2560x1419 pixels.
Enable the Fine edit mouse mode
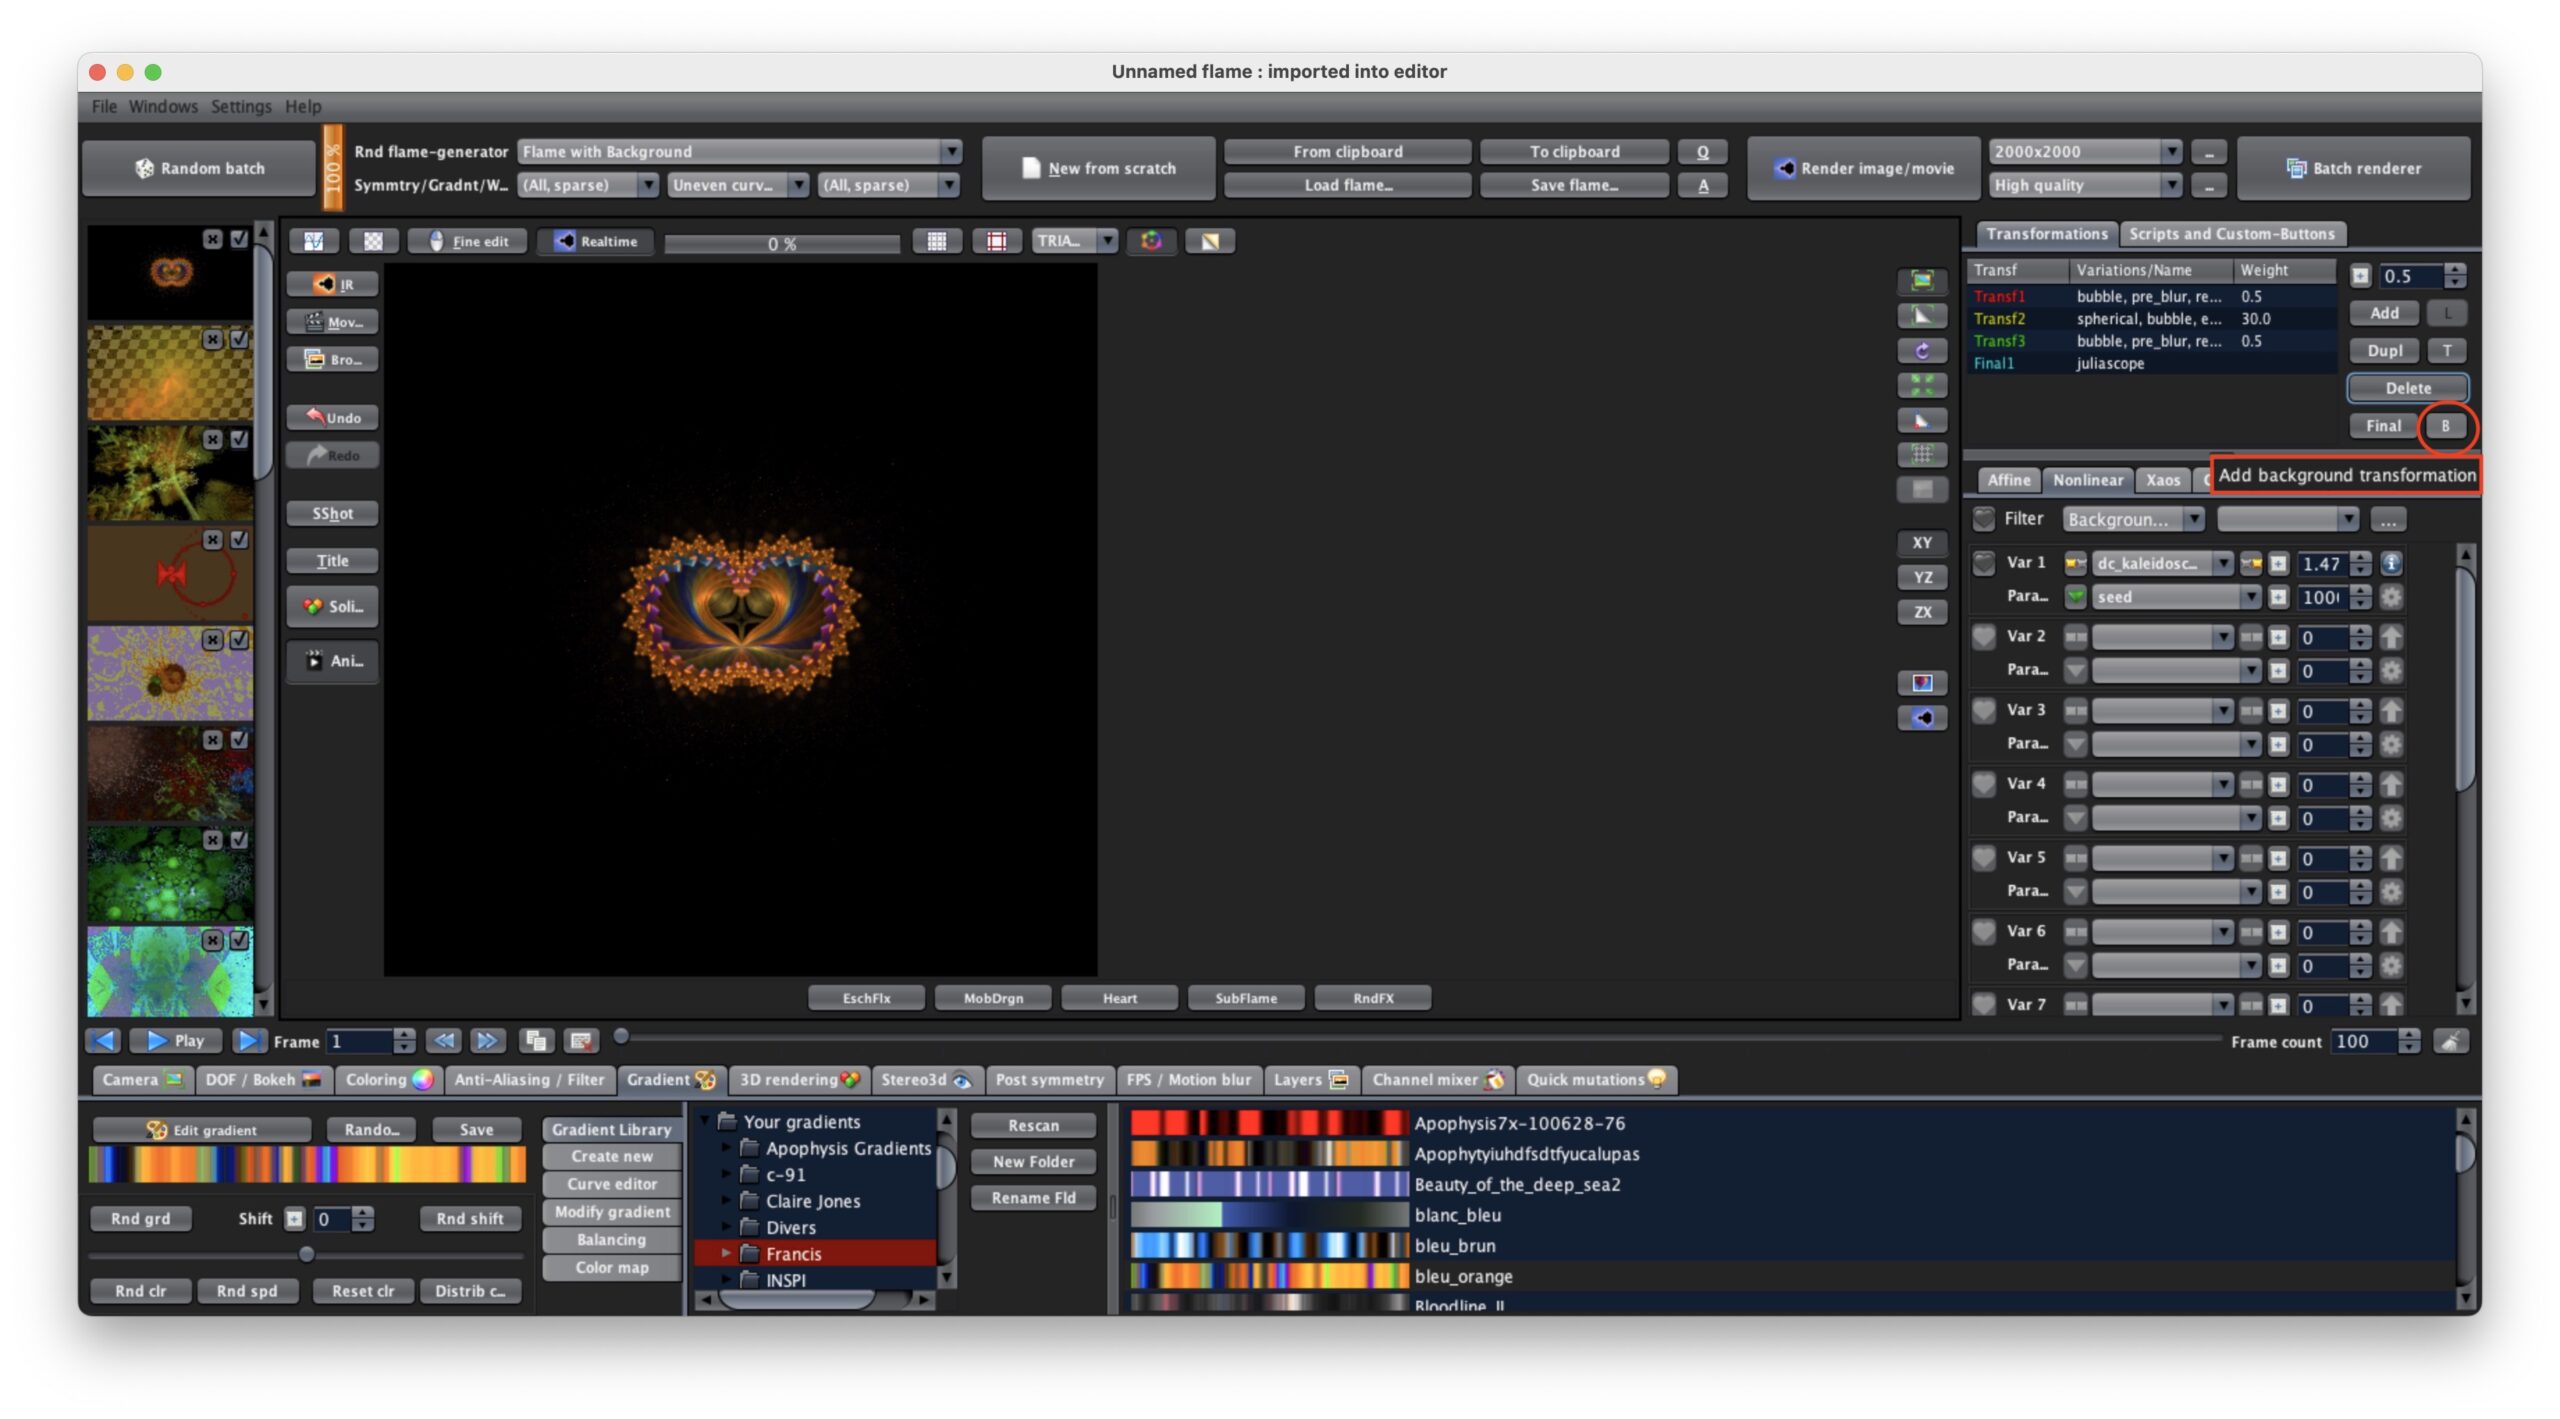coord(468,241)
